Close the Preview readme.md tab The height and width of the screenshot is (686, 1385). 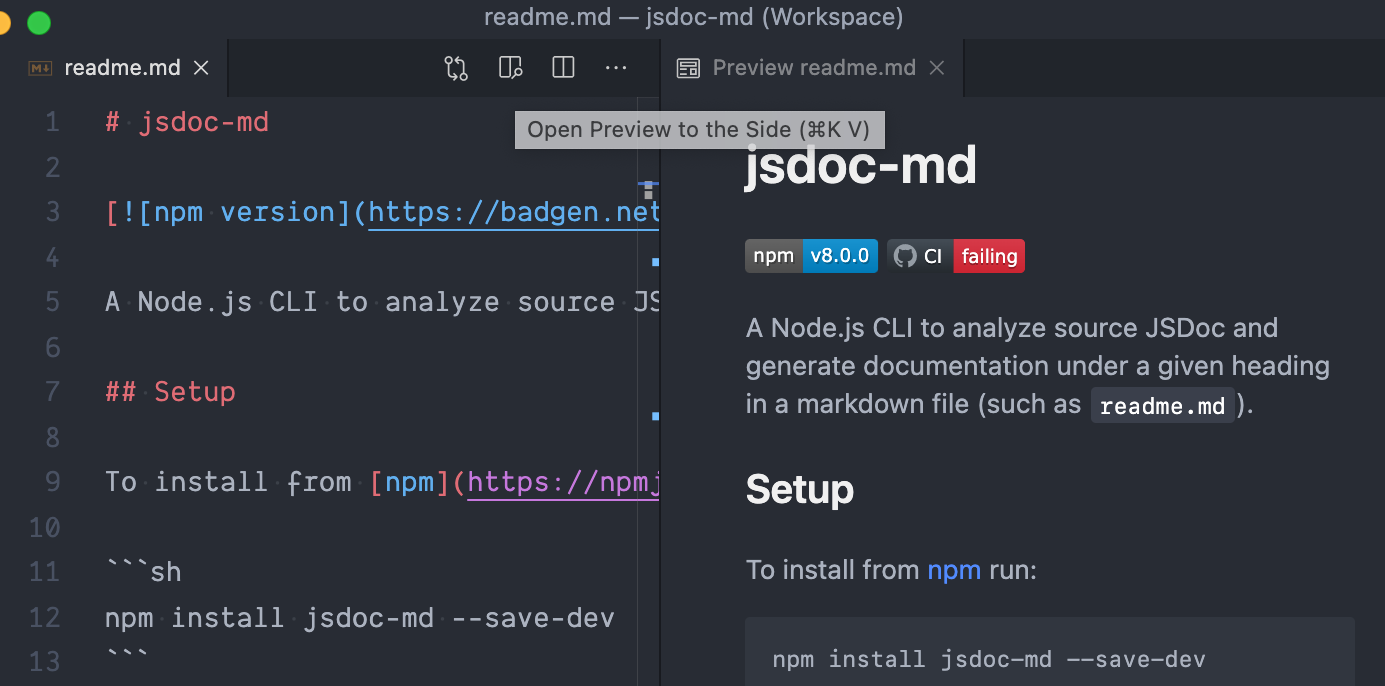coord(936,68)
